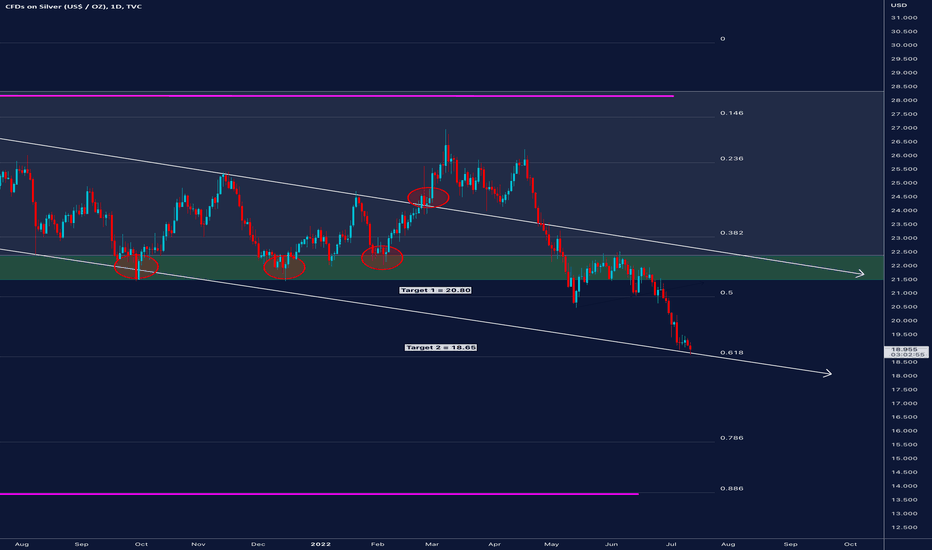The height and width of the screenshot is (550, 932).
Task: Click the Dec label on time axis
Action: pyautogui.click(x=258, y=544)
